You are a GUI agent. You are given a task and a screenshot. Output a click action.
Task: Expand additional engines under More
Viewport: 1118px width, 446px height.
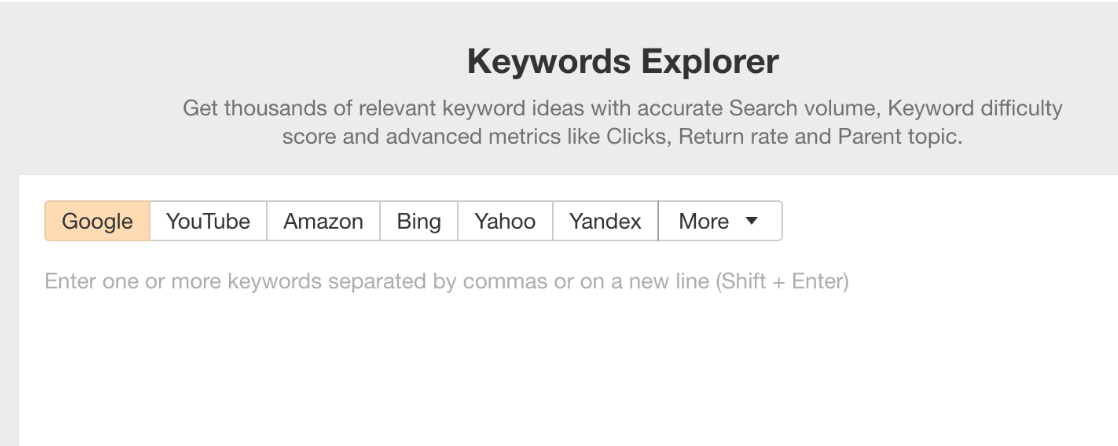[x=719, y=221]
